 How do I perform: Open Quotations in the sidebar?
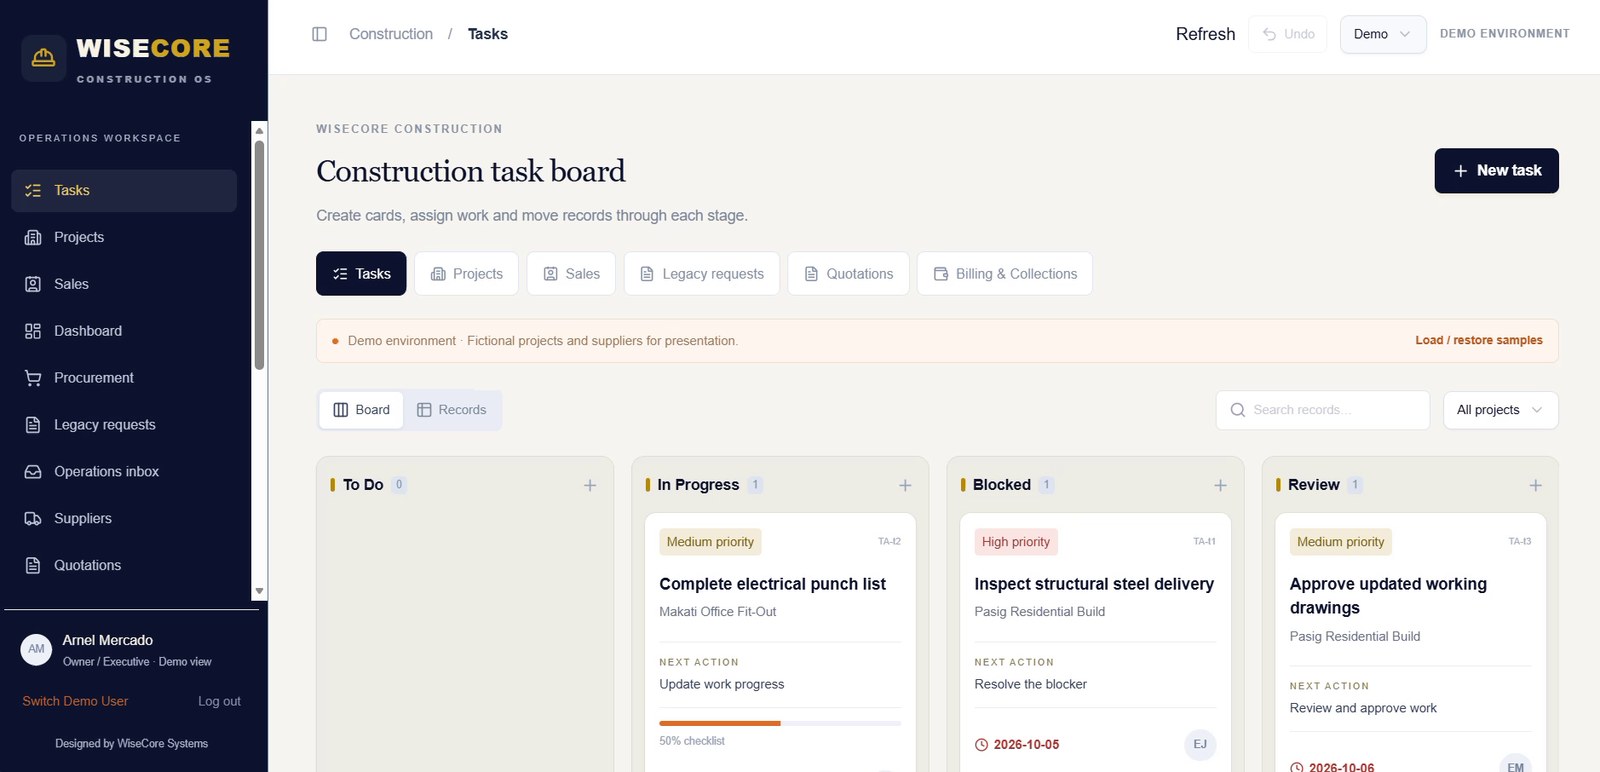tap(124, 566)
